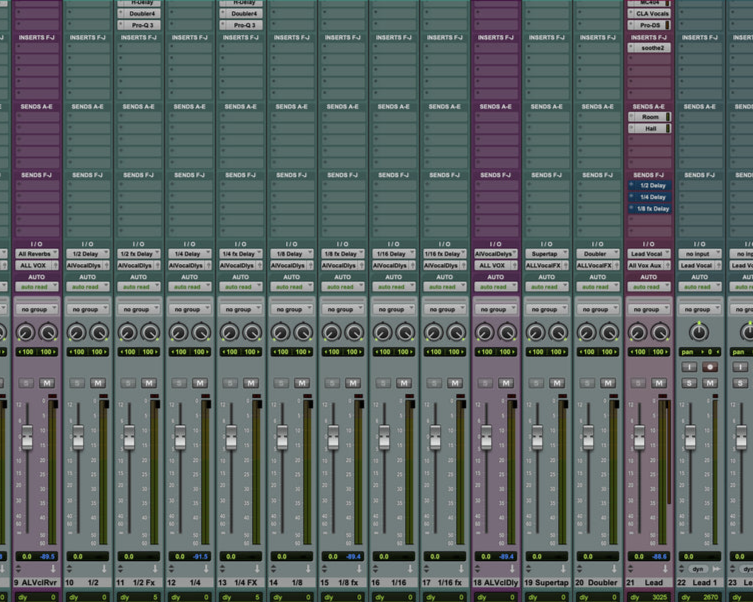
Task: Open ALL VOX output selector on 18 ALVclDly
Action: click(496, 265)
